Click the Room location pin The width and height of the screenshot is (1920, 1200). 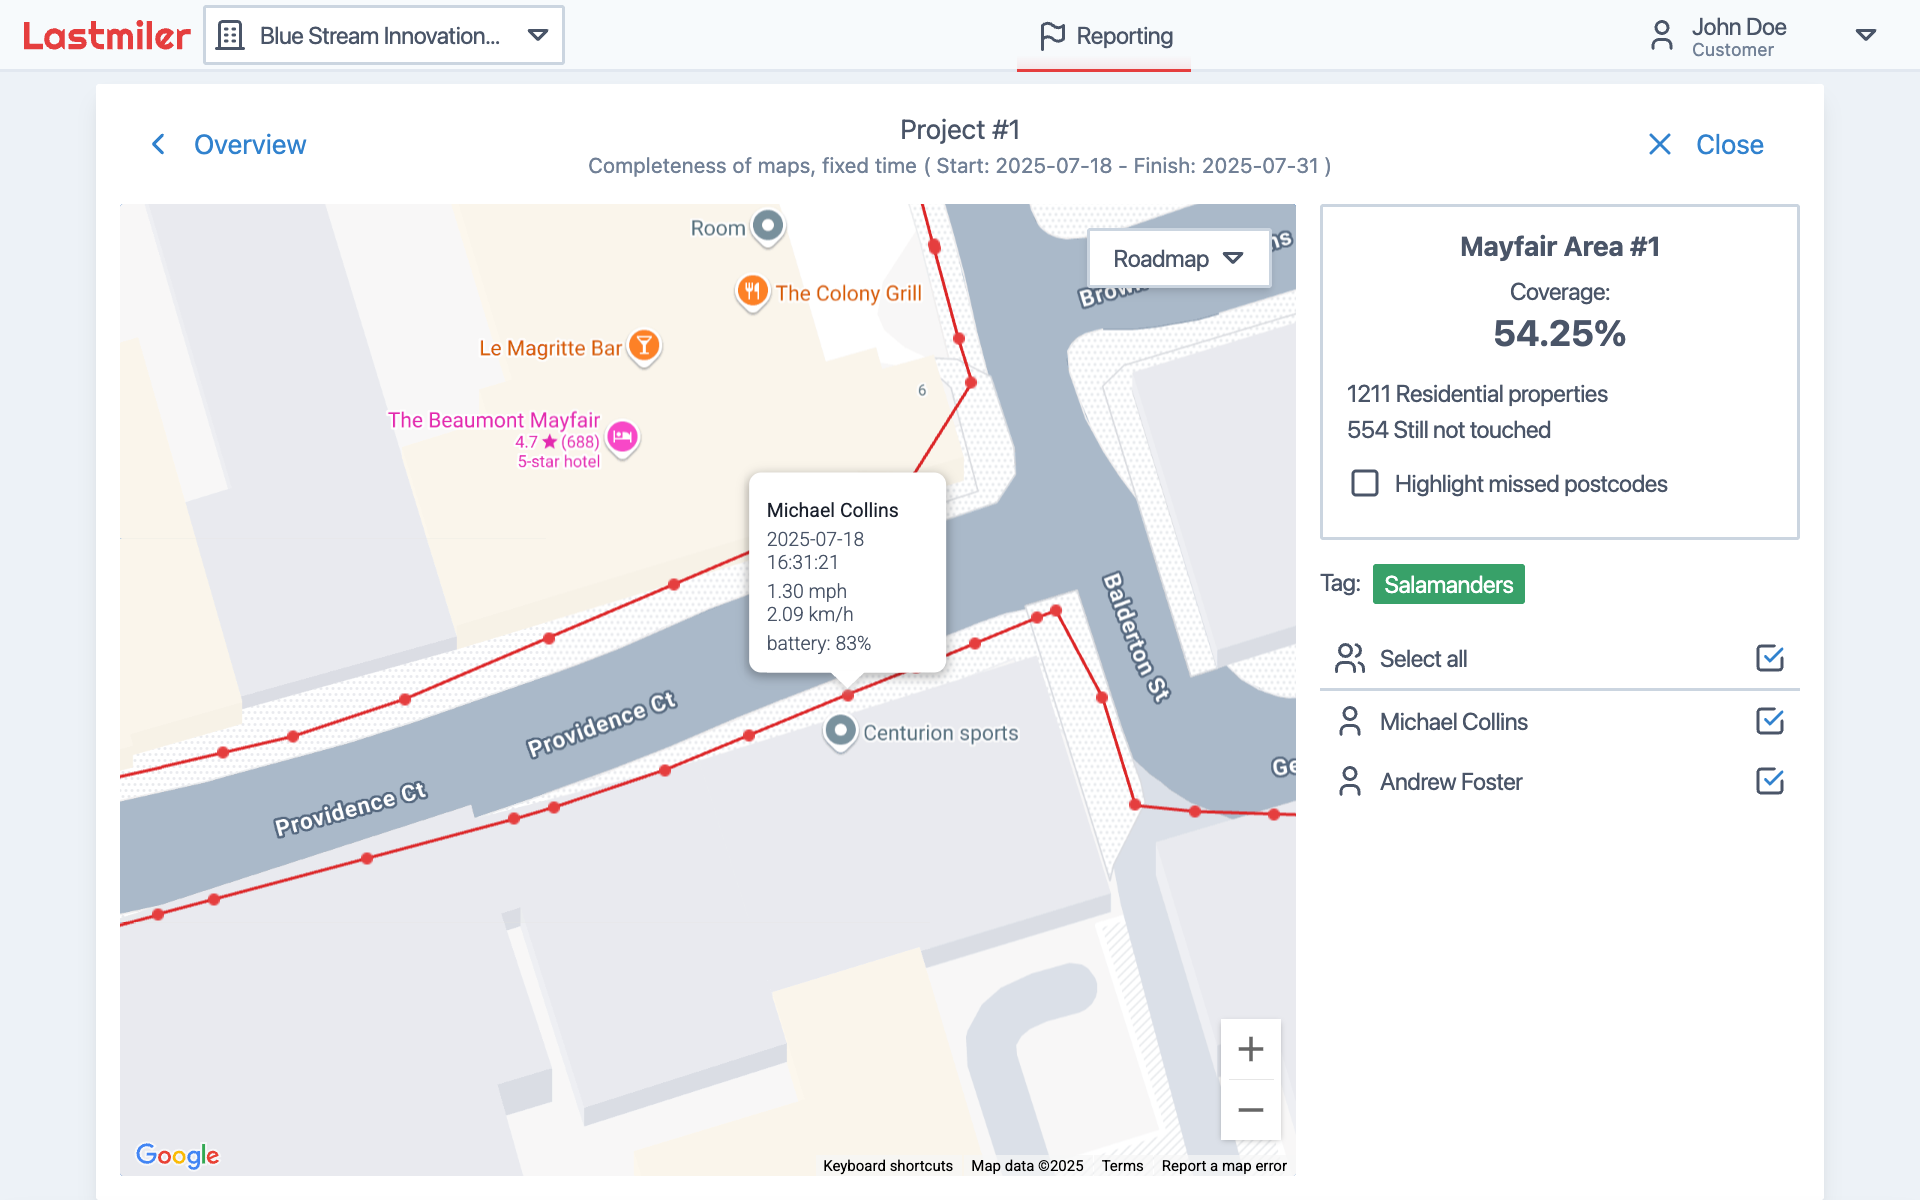pyautogui.click(x=767, y=227)
